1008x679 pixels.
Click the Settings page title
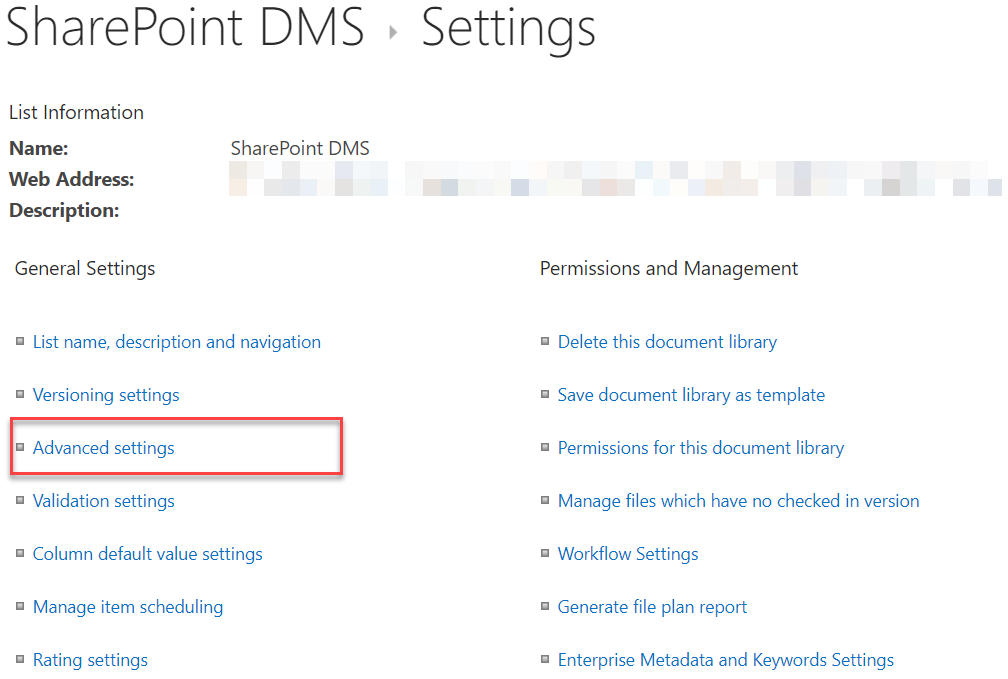point(508,30)
